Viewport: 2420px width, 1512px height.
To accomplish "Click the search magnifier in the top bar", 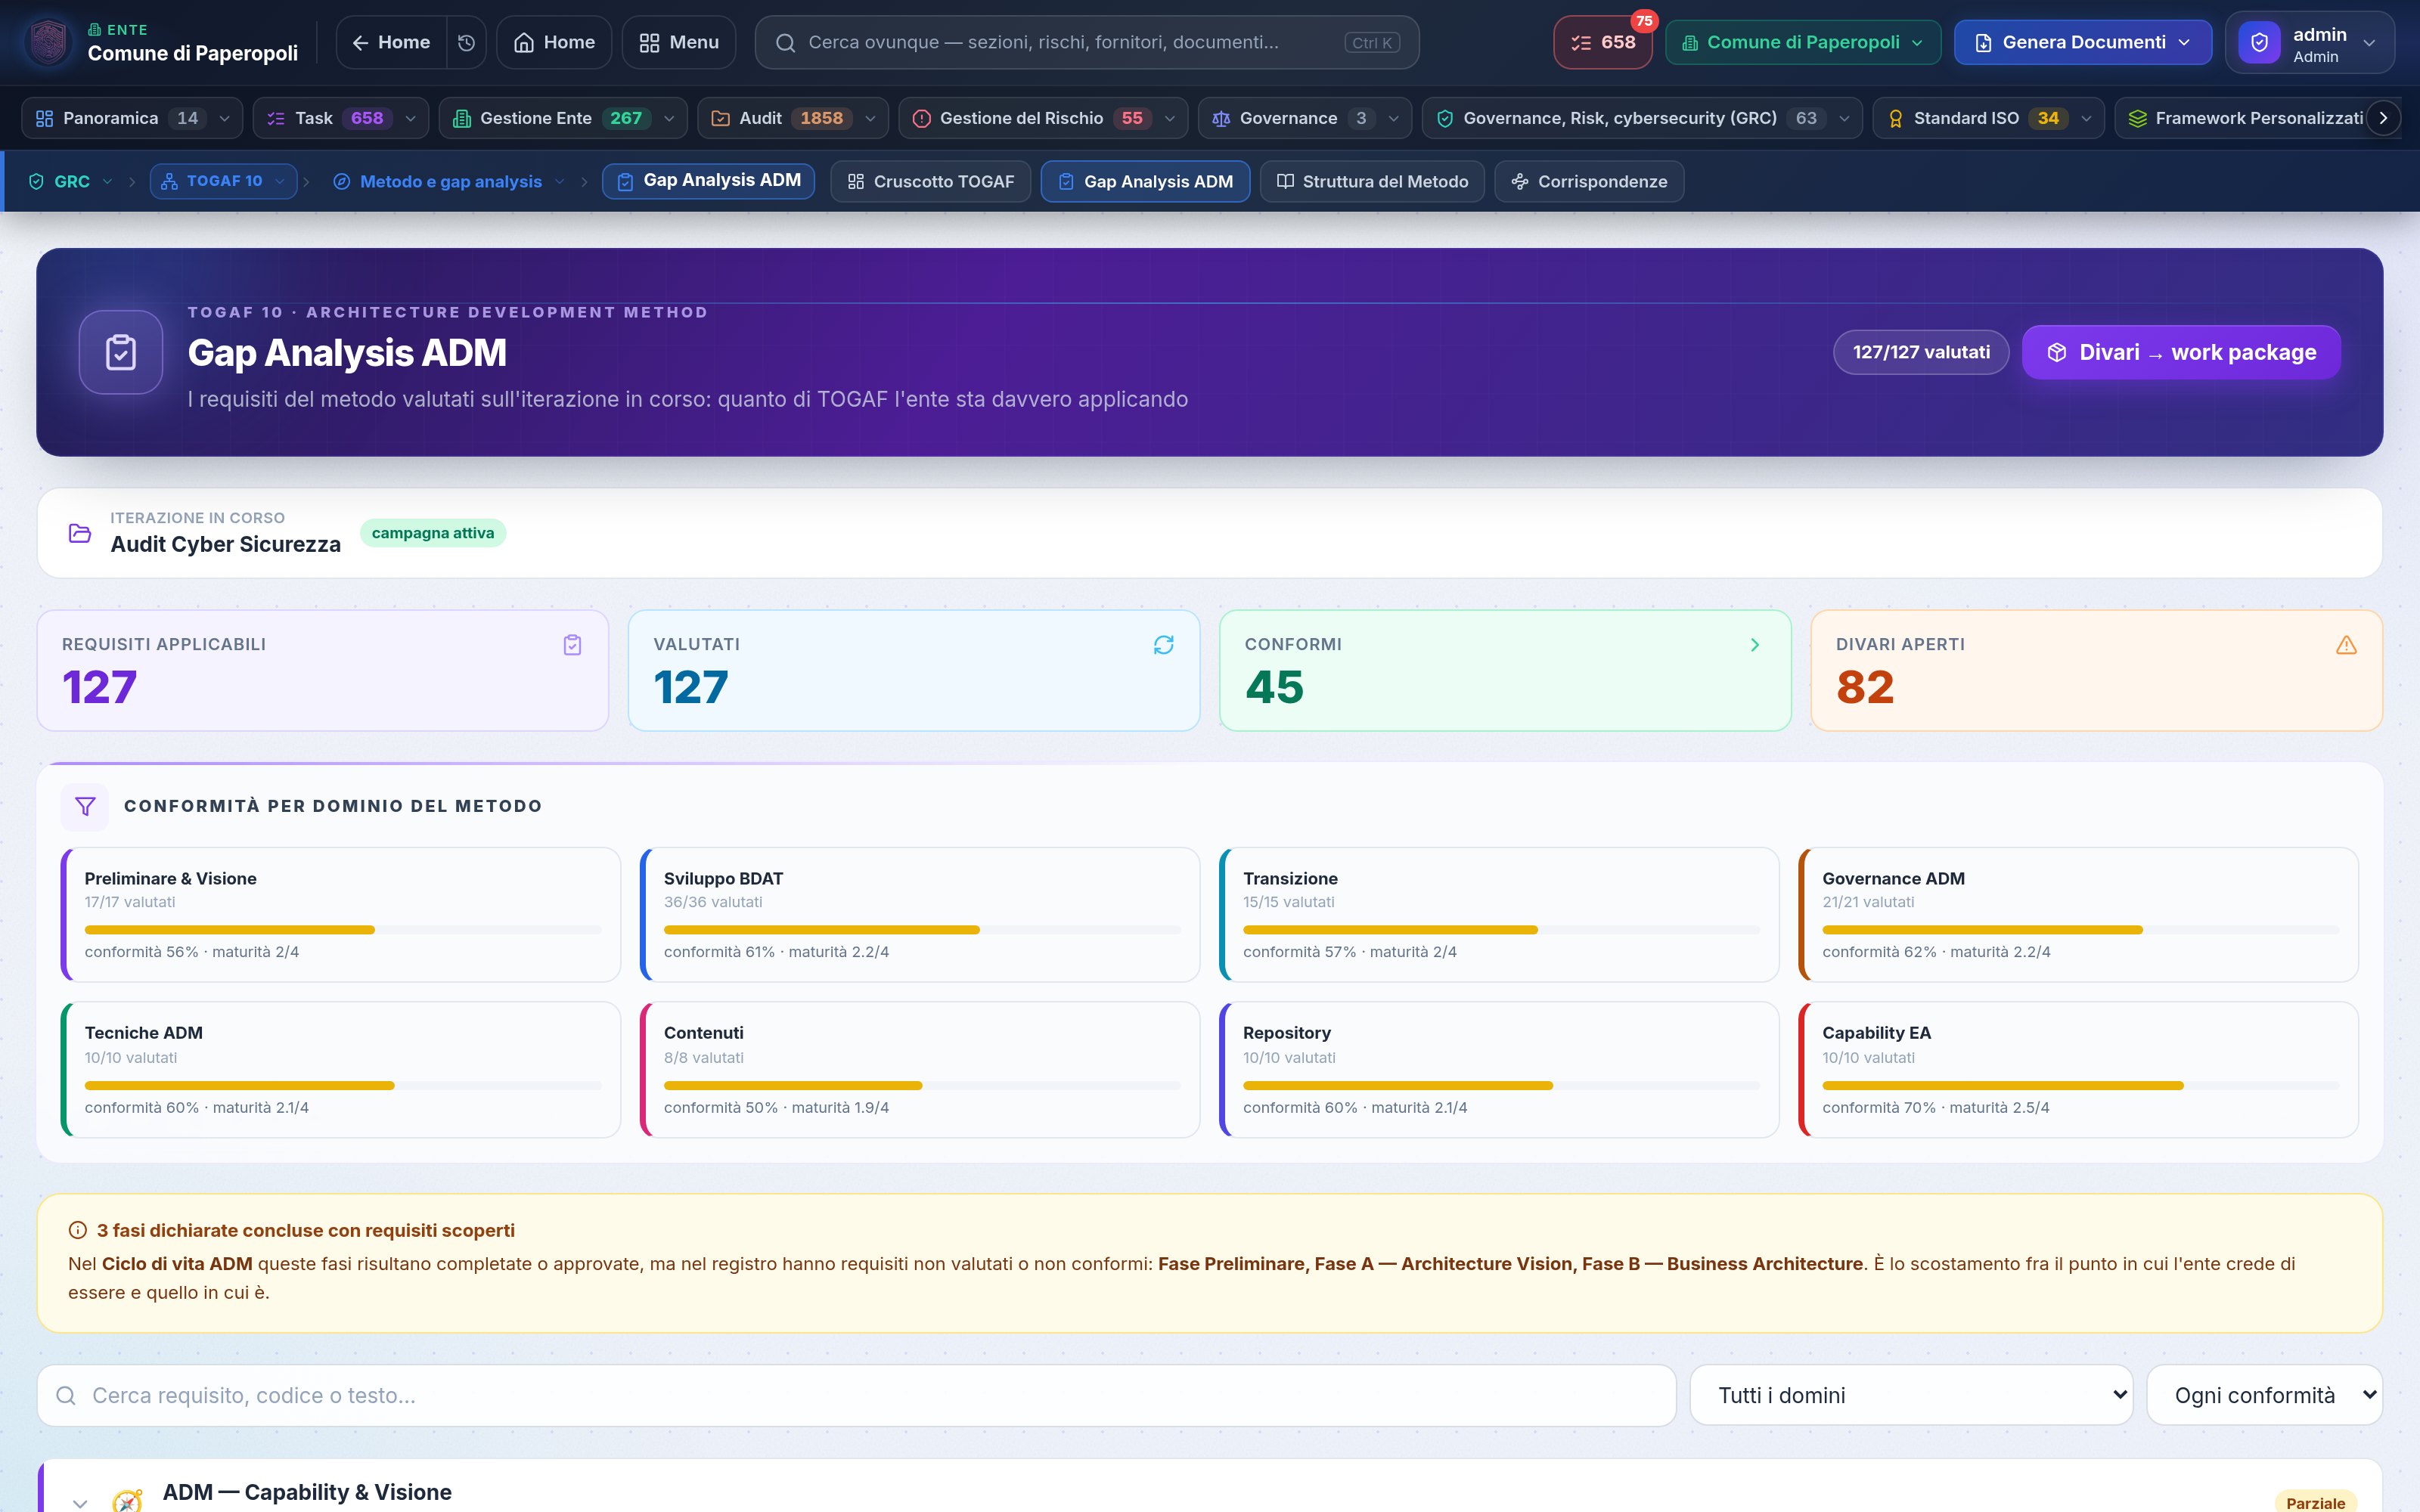I will [x=785, y=42].
